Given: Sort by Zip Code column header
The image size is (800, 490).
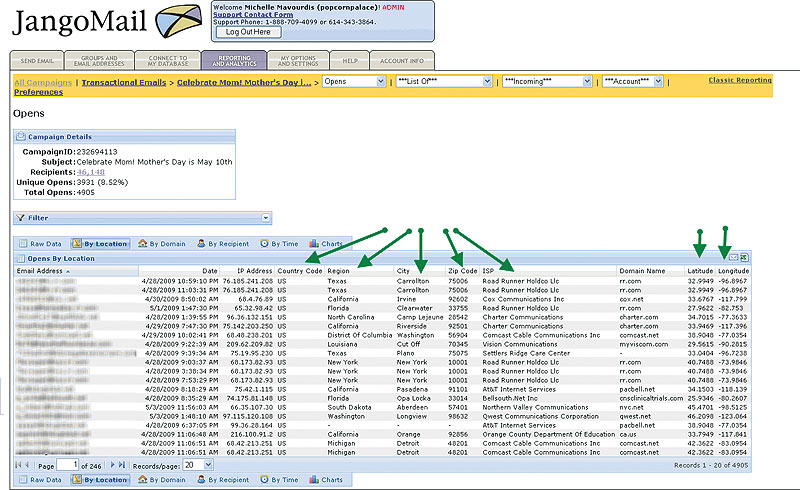Looking at the screenshot, I should coord(463,271).
